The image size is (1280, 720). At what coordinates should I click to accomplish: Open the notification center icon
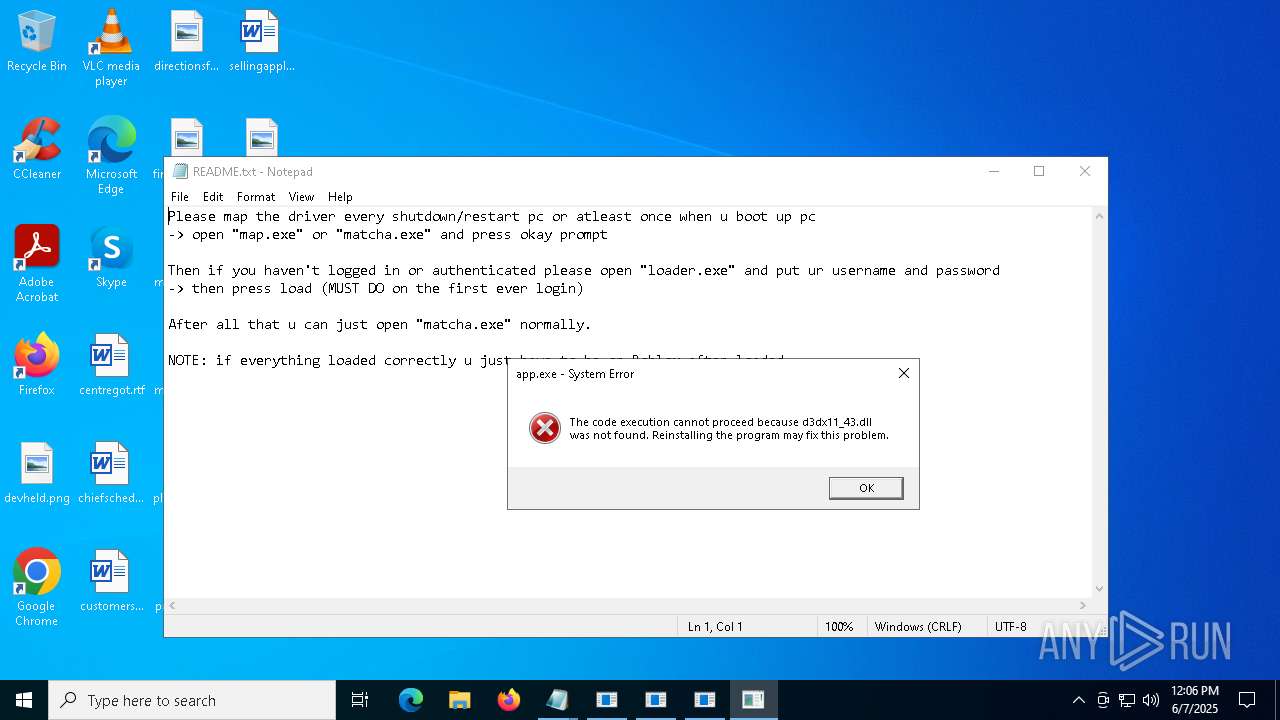click(1247, 700)
